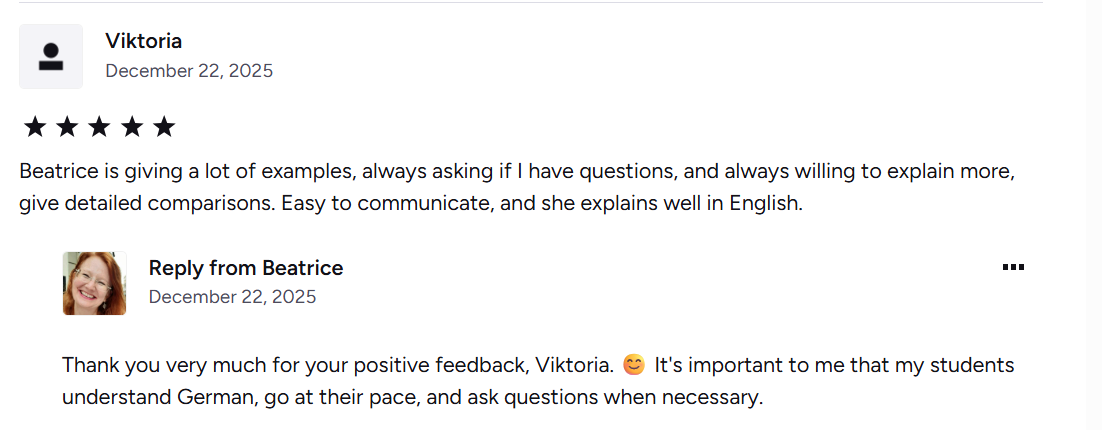Open Beatrice's profile photo
The width and height of the screenshot is (1102, 430).
pos(94,283)
